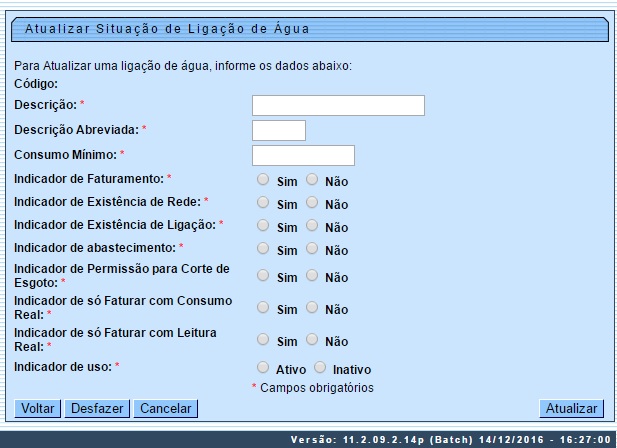Select Não for Indicador de Faturamento
Screen dimensions: 617x448
312,179
